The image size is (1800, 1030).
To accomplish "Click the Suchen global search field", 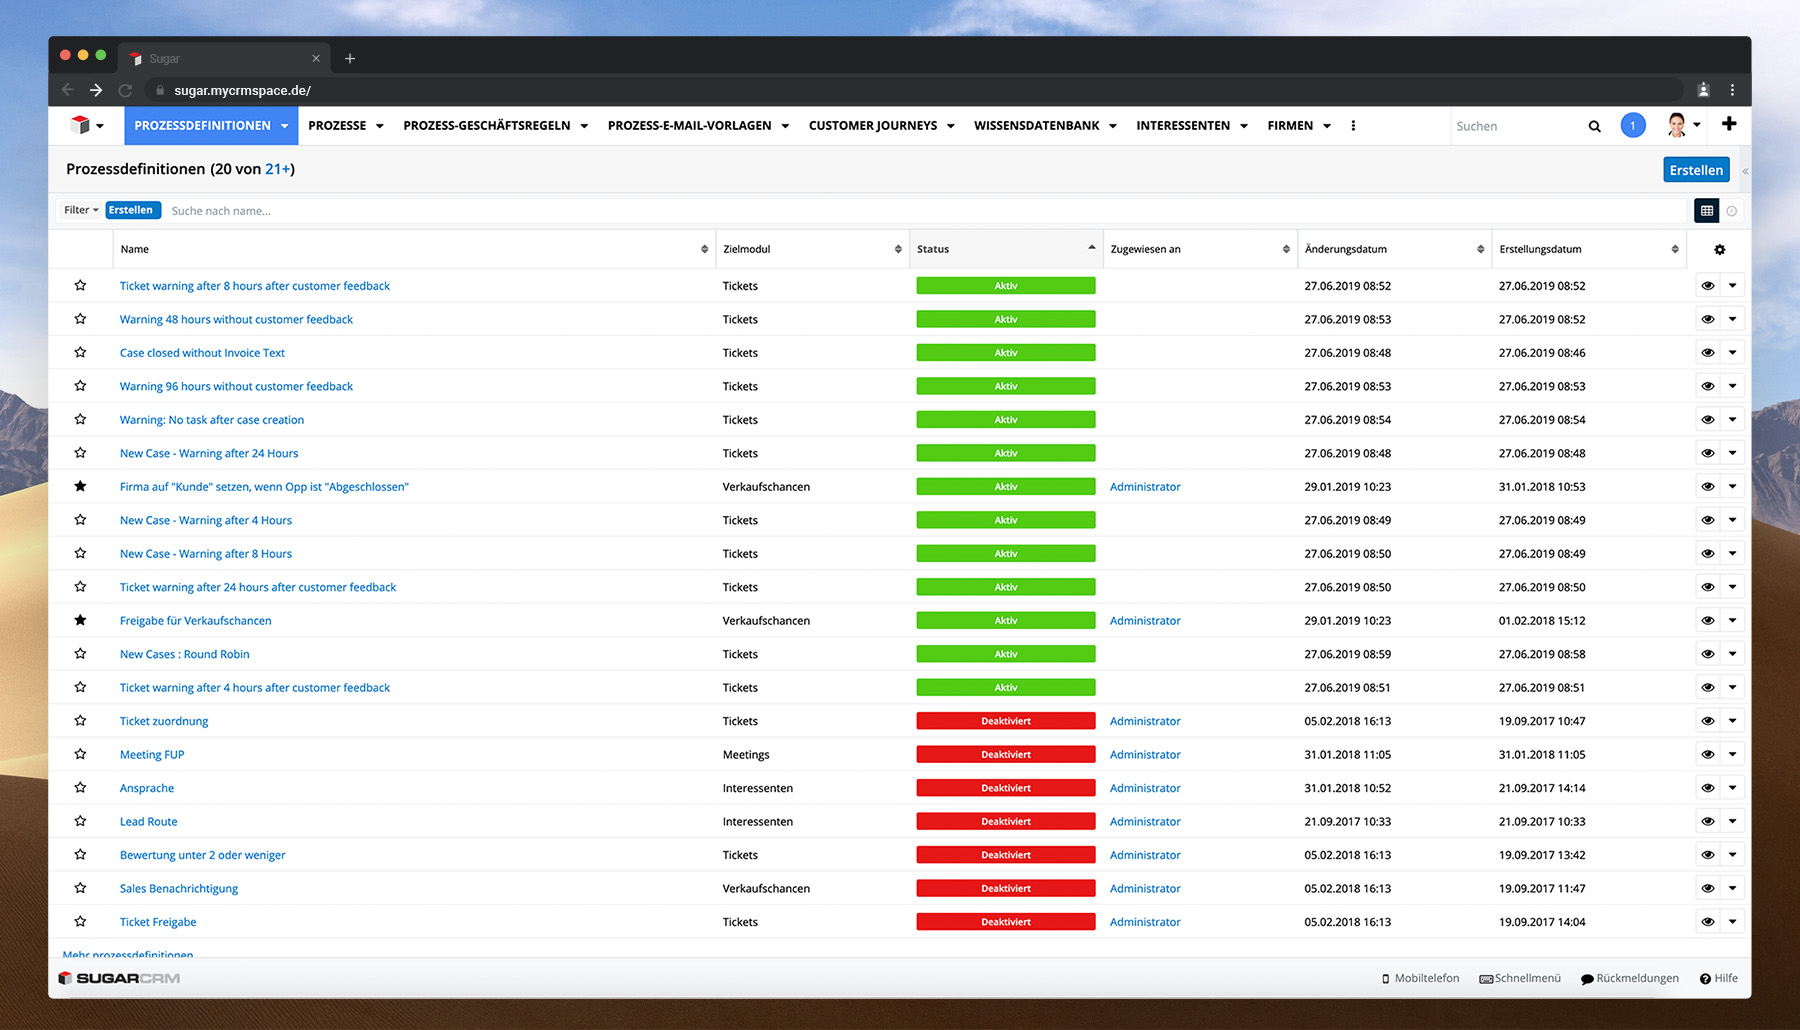I will [x=1515, y=126].
